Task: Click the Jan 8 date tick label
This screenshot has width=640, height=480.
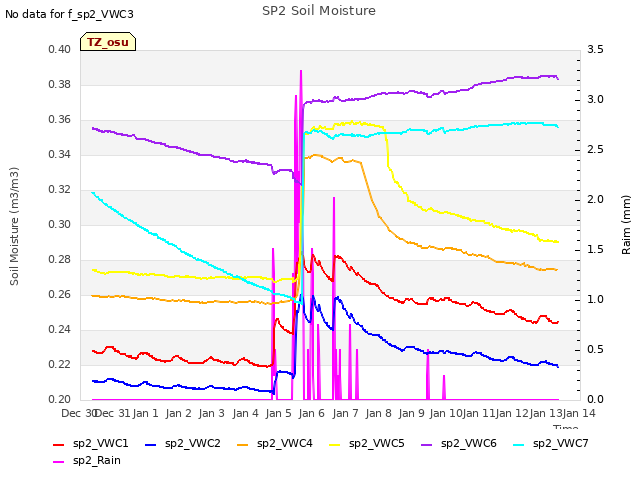Action: point(378,413)
